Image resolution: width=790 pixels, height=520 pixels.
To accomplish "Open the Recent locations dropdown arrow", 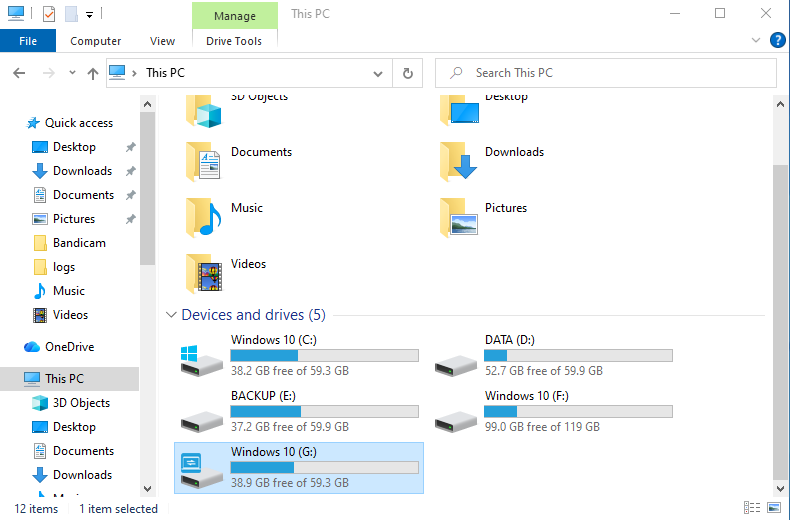I will coord(72,73).
